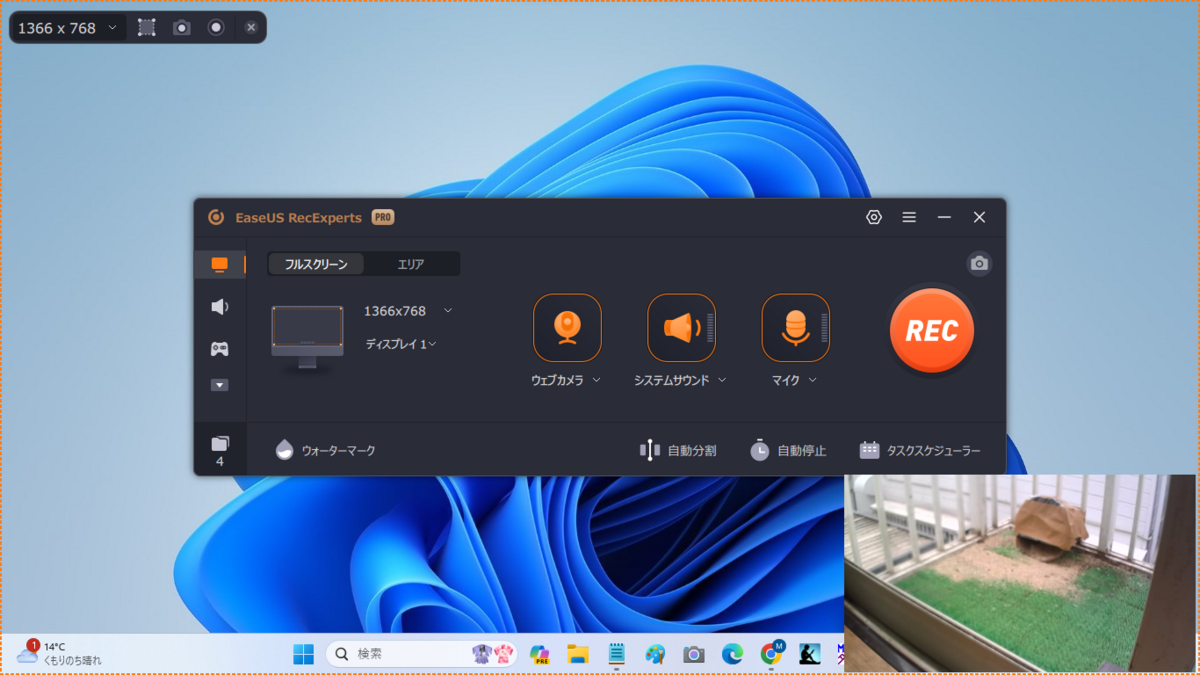Select game recording mode in sidebar
Image resolution: width=1200 pixels, height=675 pixels.
(219, 349)
